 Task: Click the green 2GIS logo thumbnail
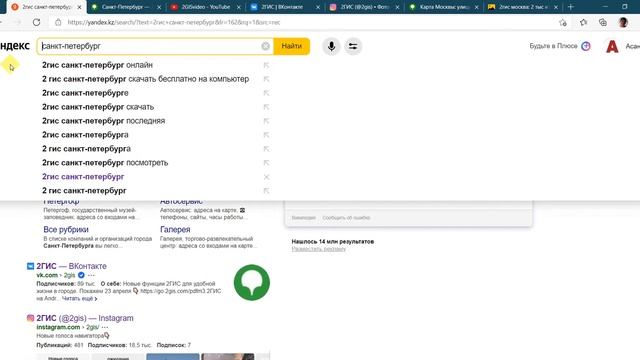[251, 282]
